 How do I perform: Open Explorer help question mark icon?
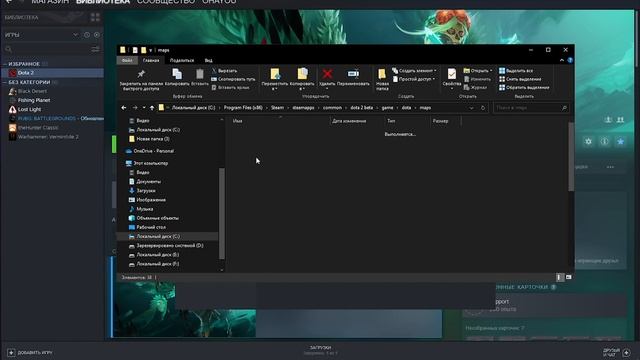click(x=570, y=60)
